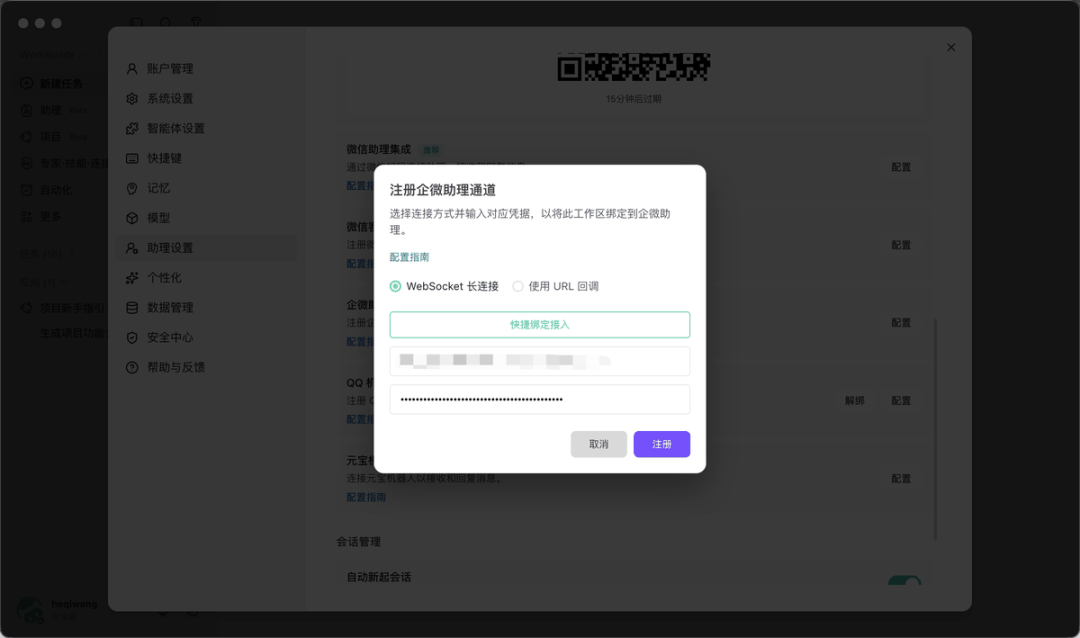This screenshot has width=1080, height=638.
Task: Focus the blurred bot ID input field
Action: click(539, 361)
